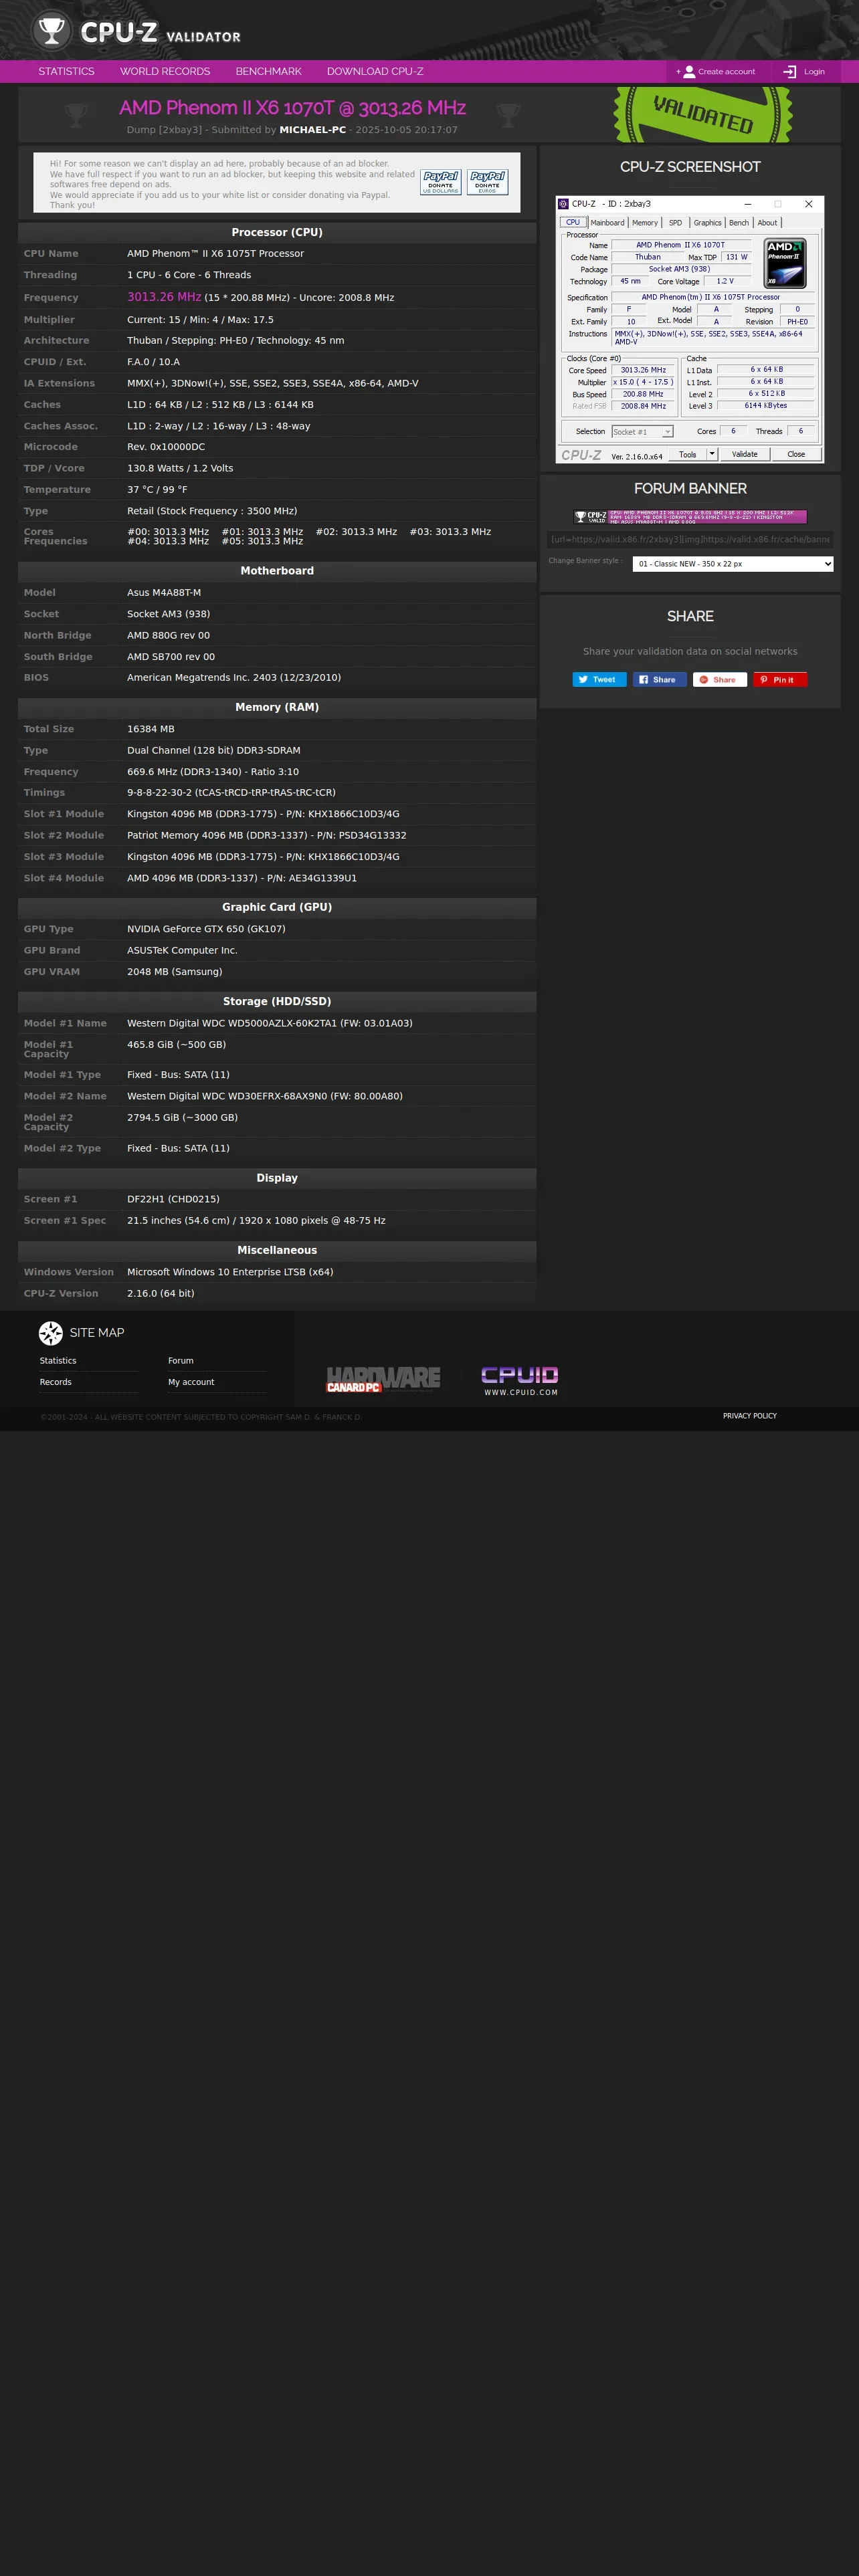Open the Change Banner style dropdown
Viewport: 859px width, 2576px height.
(733, 564)
